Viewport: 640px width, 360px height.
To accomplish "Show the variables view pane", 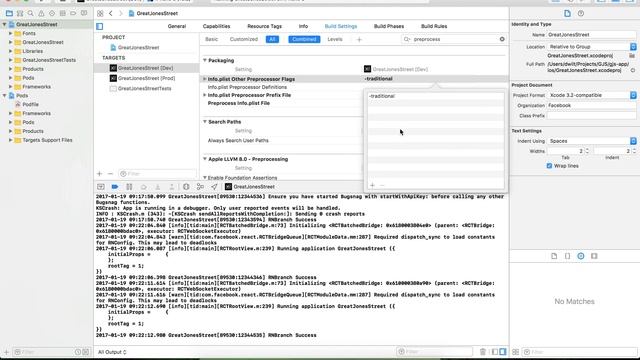I will tap(495, 352).
